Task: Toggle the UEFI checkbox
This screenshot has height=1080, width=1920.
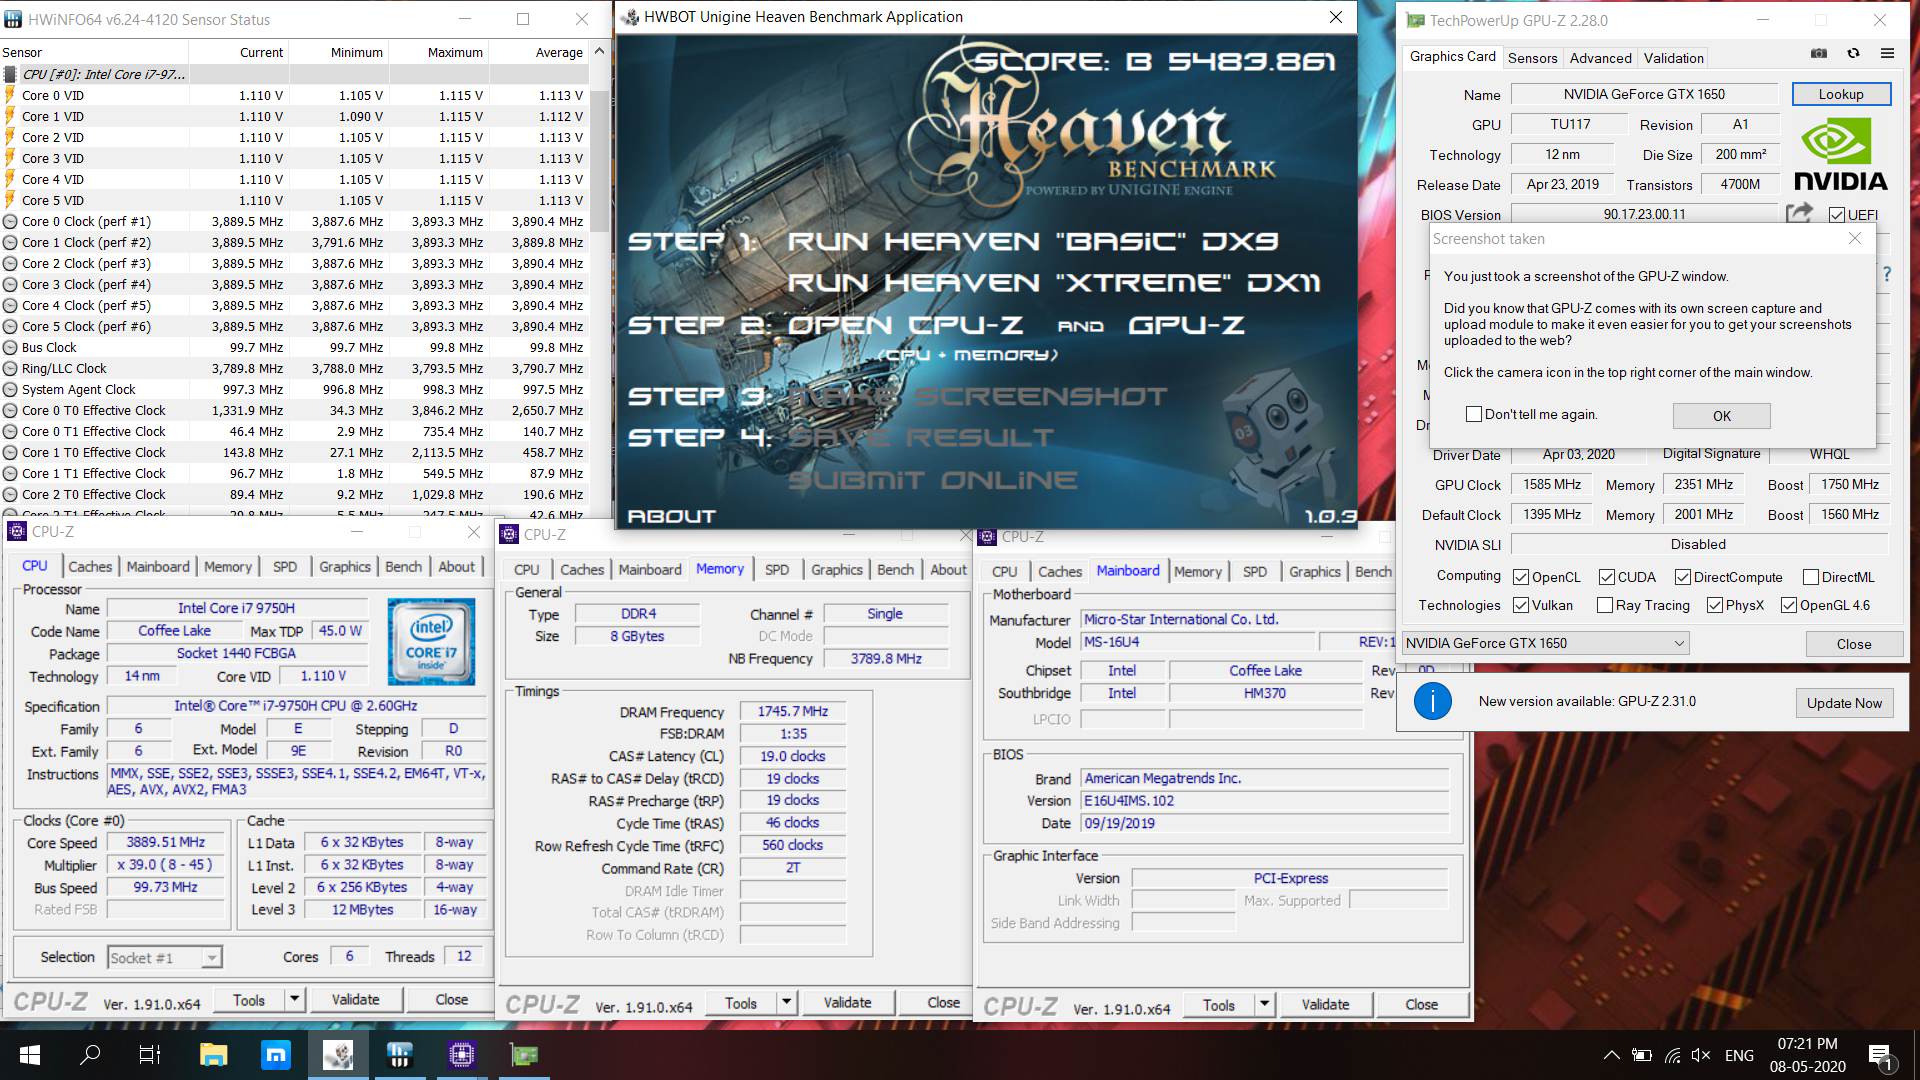Action: (x=1837, y=215)
